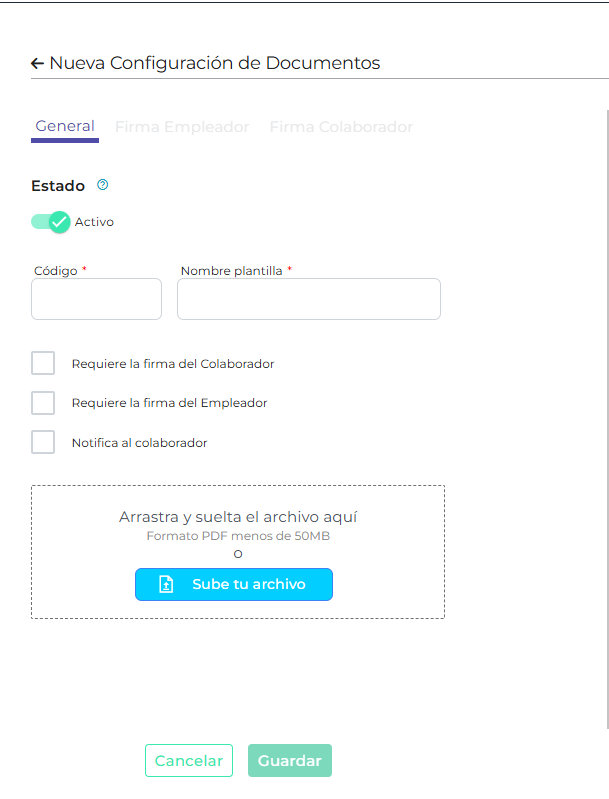Switch to the Firma Empleador tab
Screen dimensions: 609x799
coord(182,127)
